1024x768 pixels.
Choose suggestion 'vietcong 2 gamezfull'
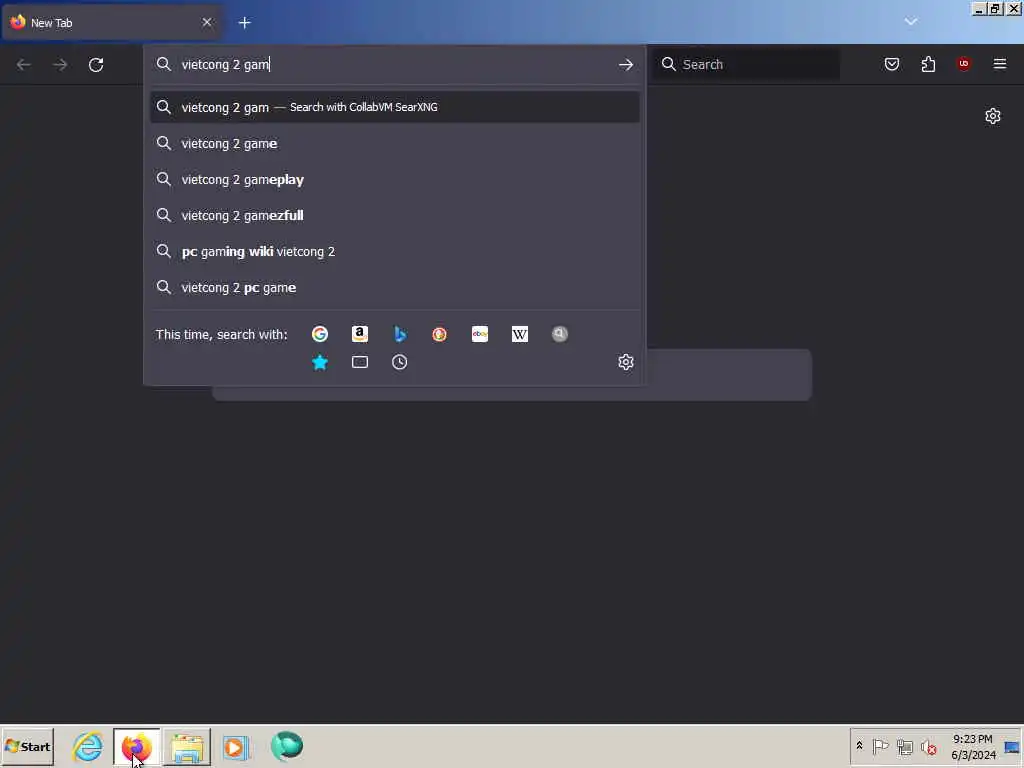pyautogui.click(x=394, y=216)
